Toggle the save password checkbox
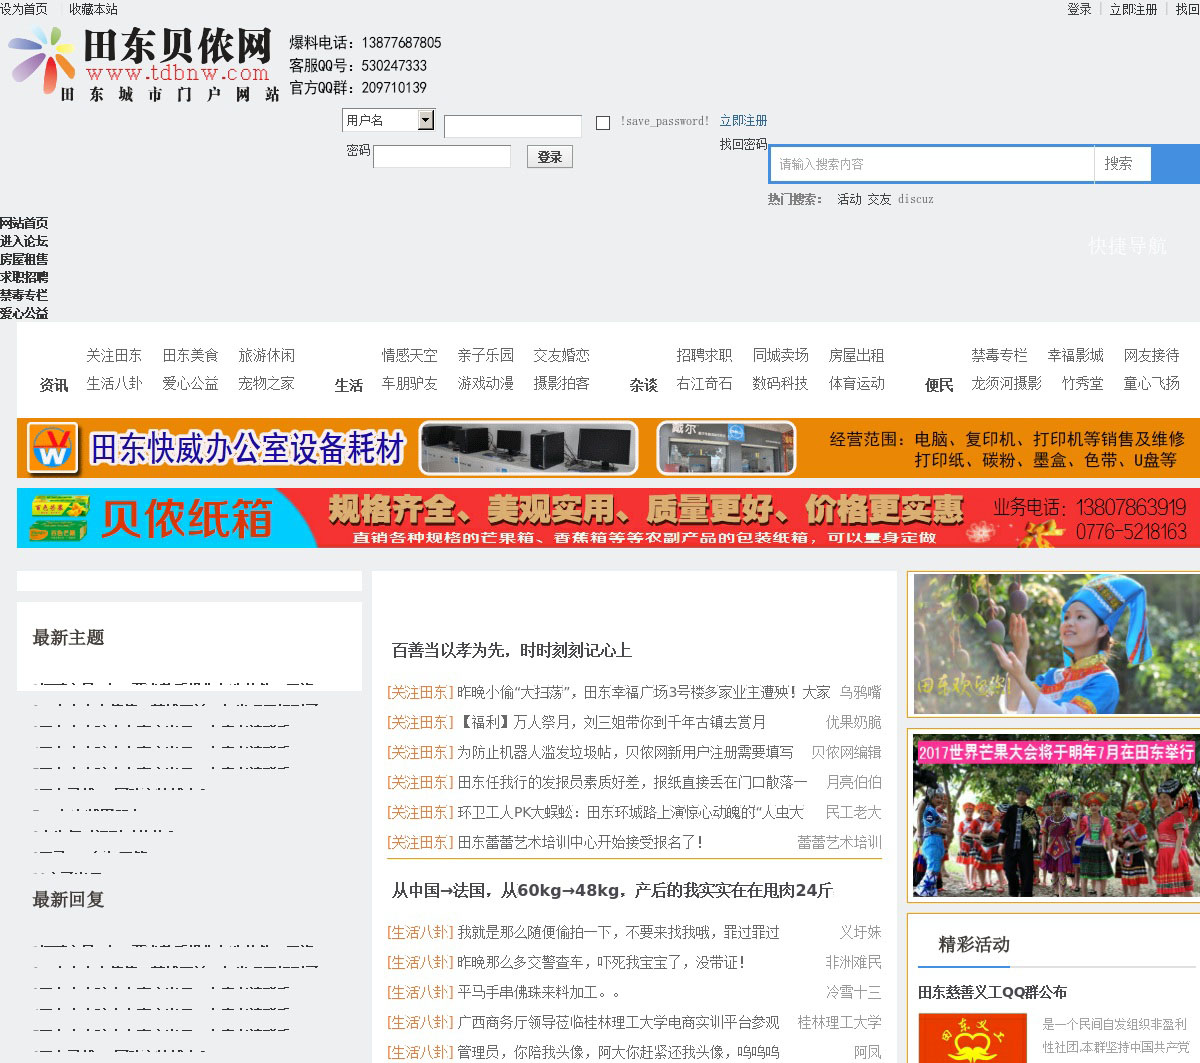 (603, 122)
